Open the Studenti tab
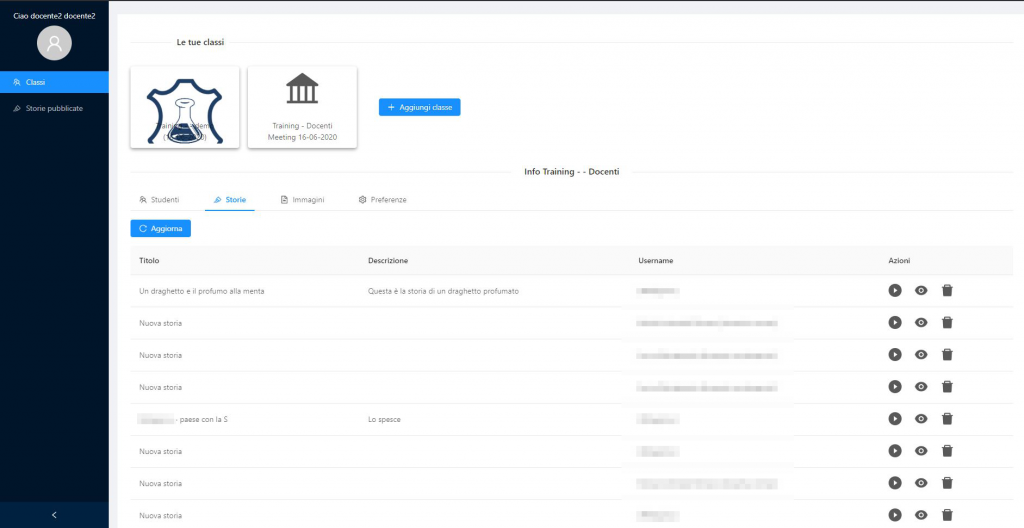This screenshot has width=1024, height=528. pos(159,200)
